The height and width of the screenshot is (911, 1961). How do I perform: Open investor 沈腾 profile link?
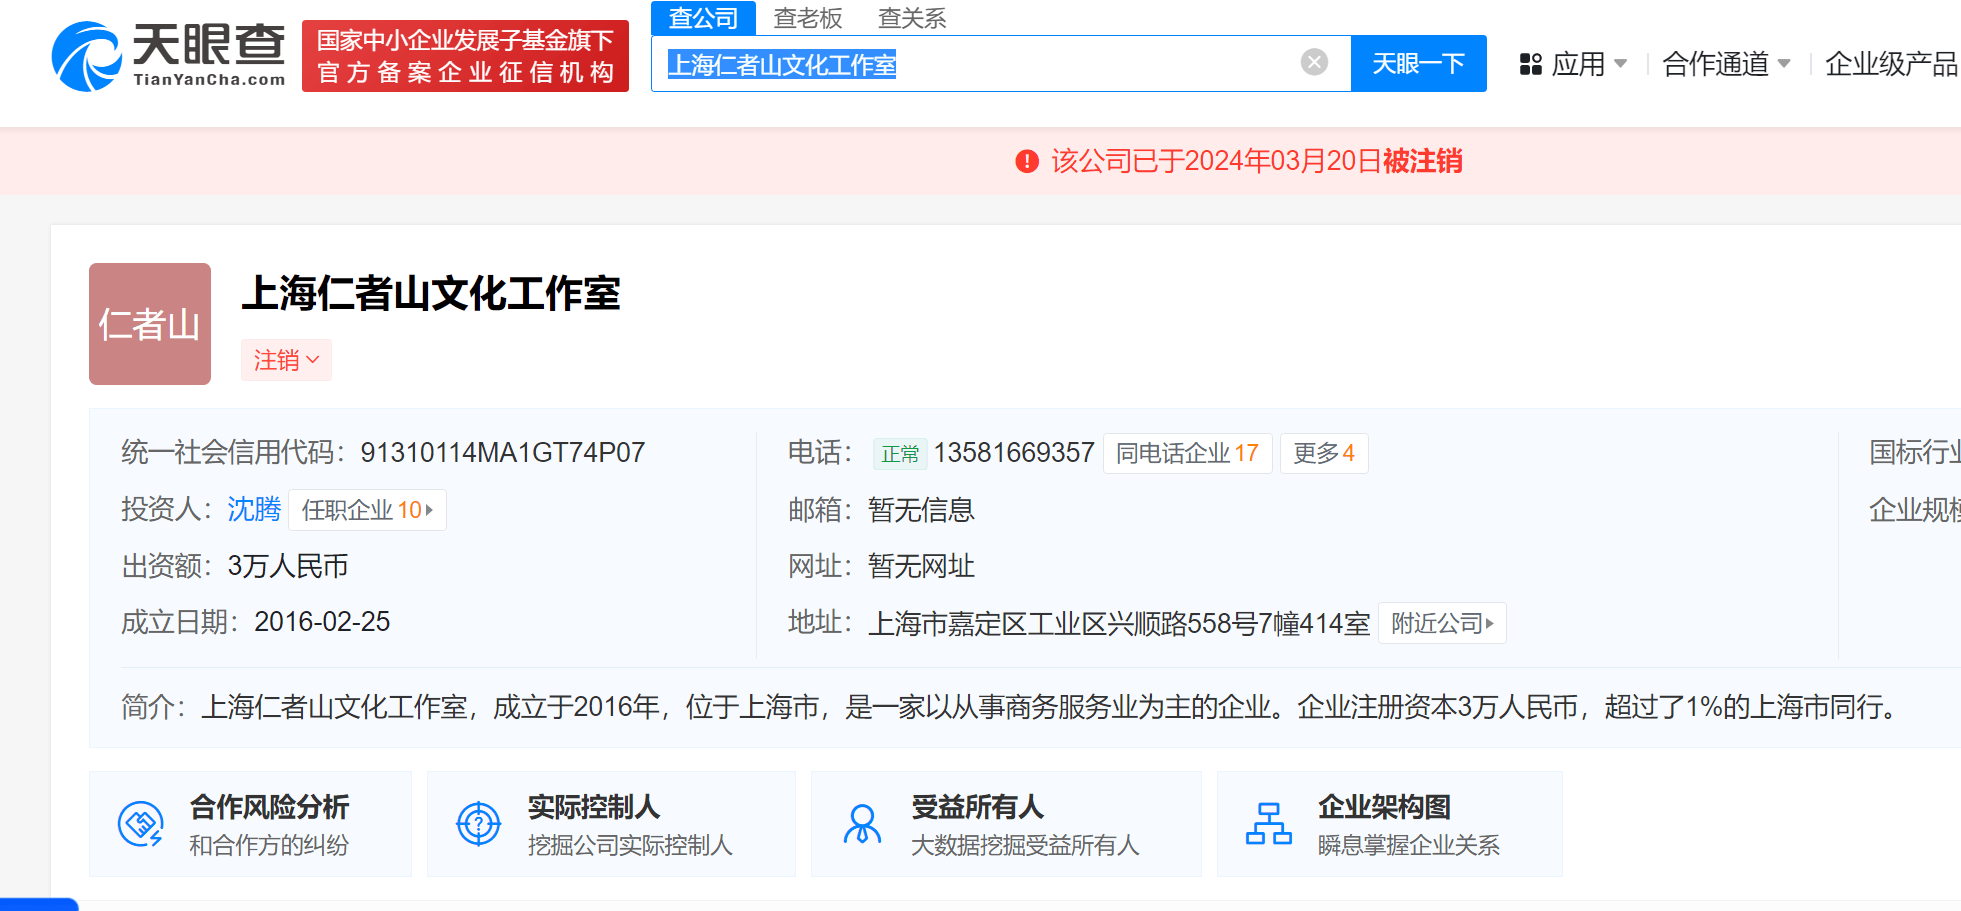pyautogui.click(x=253, y=509)
